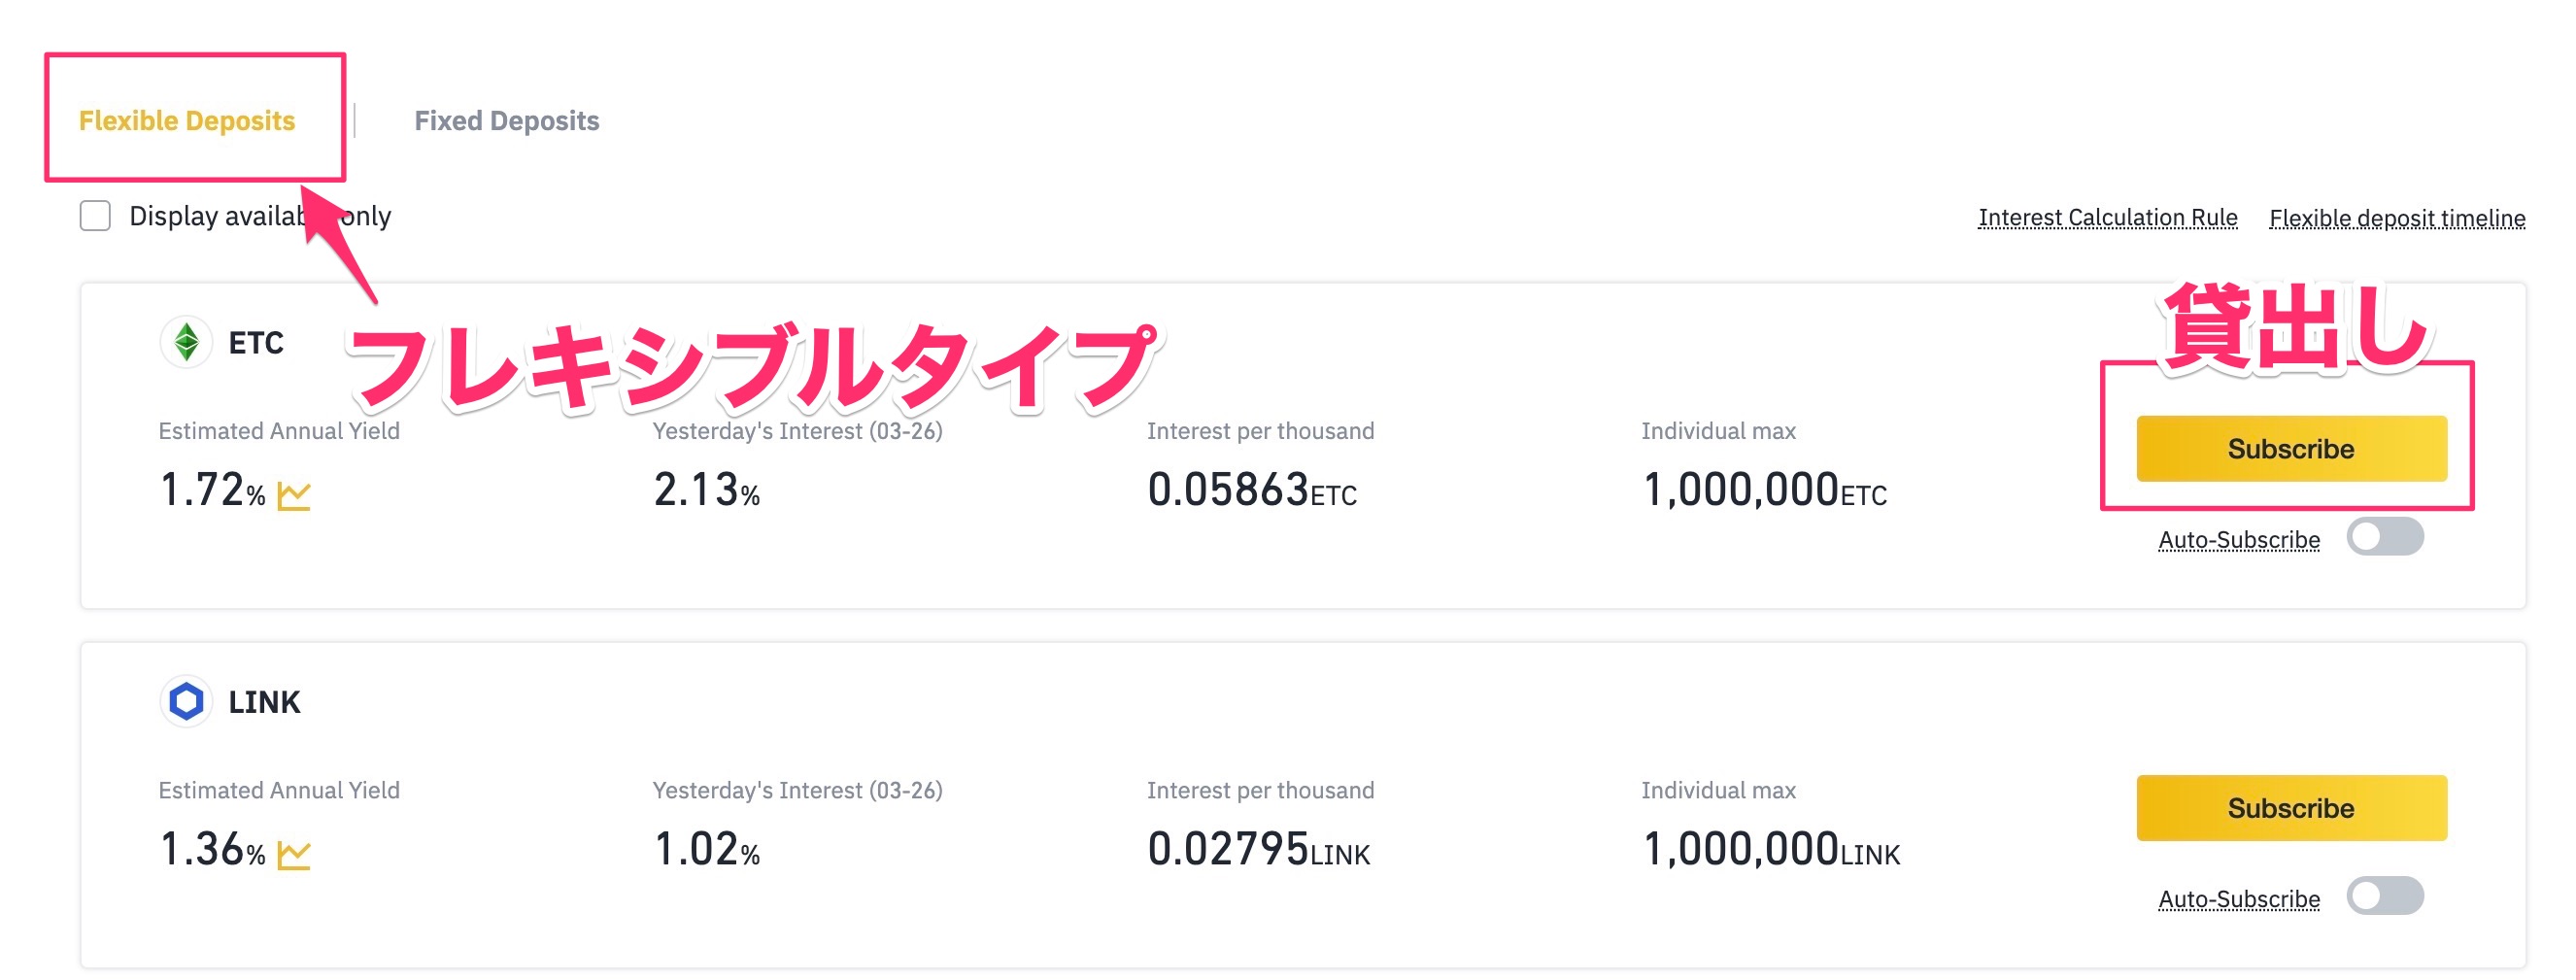Subscribe to the LINK flexible deposit
The width and height of the screenshot is (2576, 980).
[2290, 808]
